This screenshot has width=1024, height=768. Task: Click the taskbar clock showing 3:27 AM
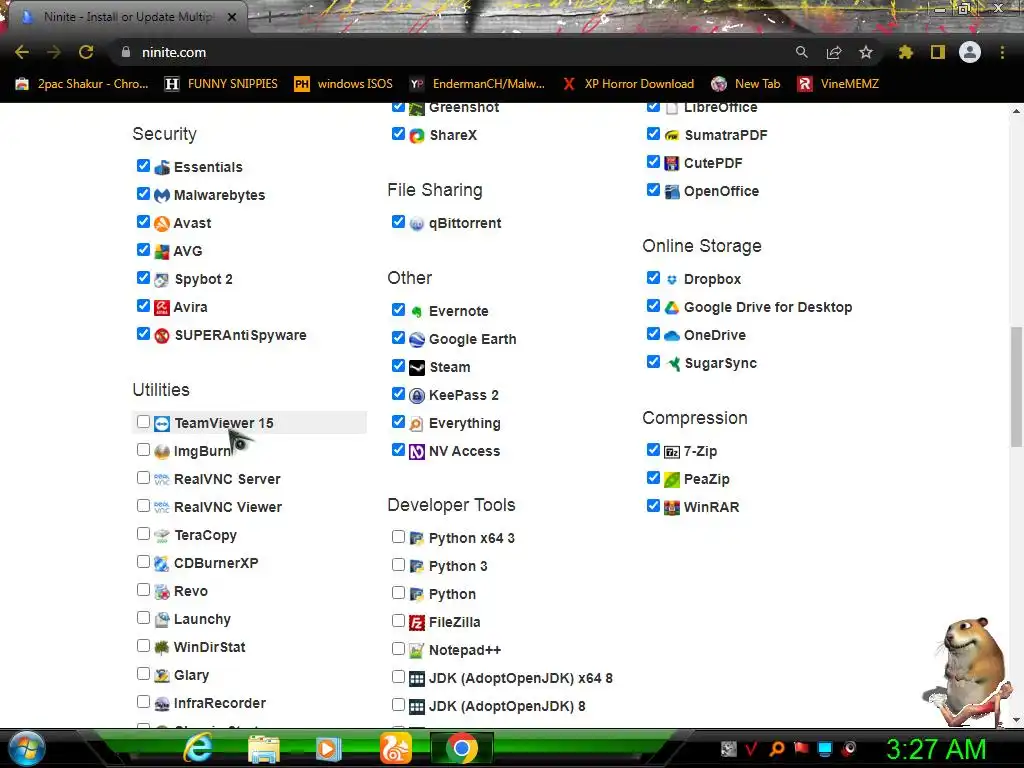tap(936, 749)
